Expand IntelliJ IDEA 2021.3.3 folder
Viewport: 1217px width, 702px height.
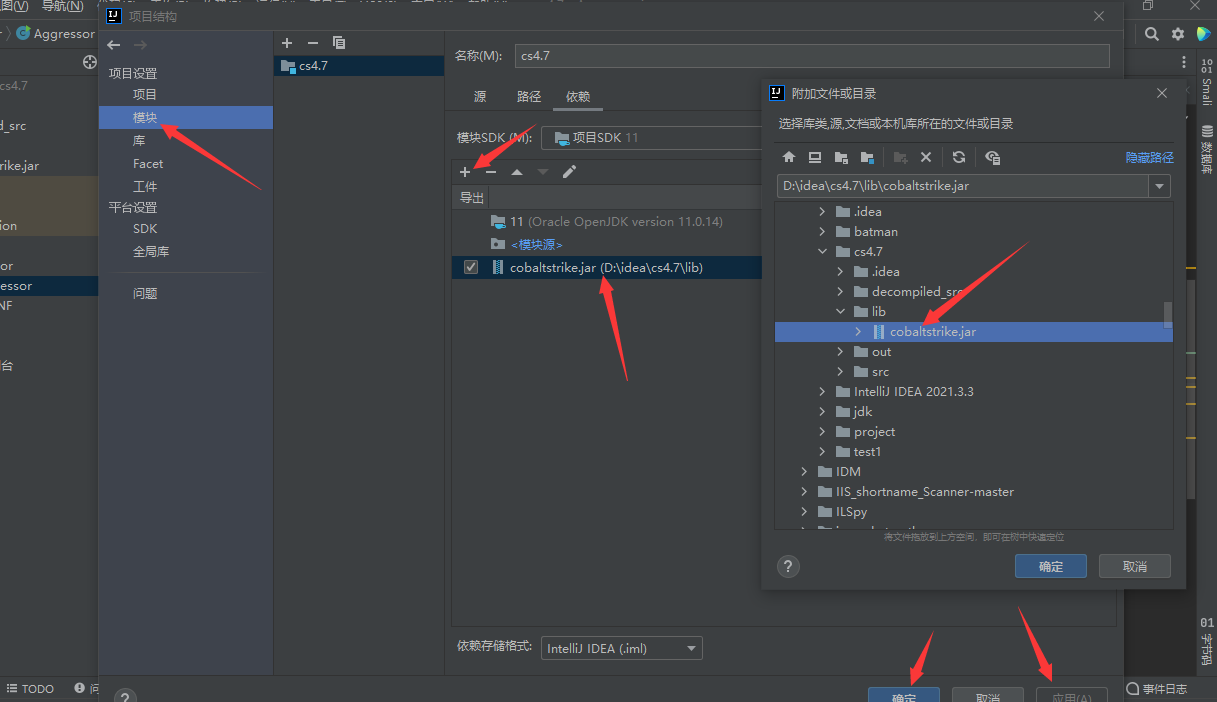point(823,391)
